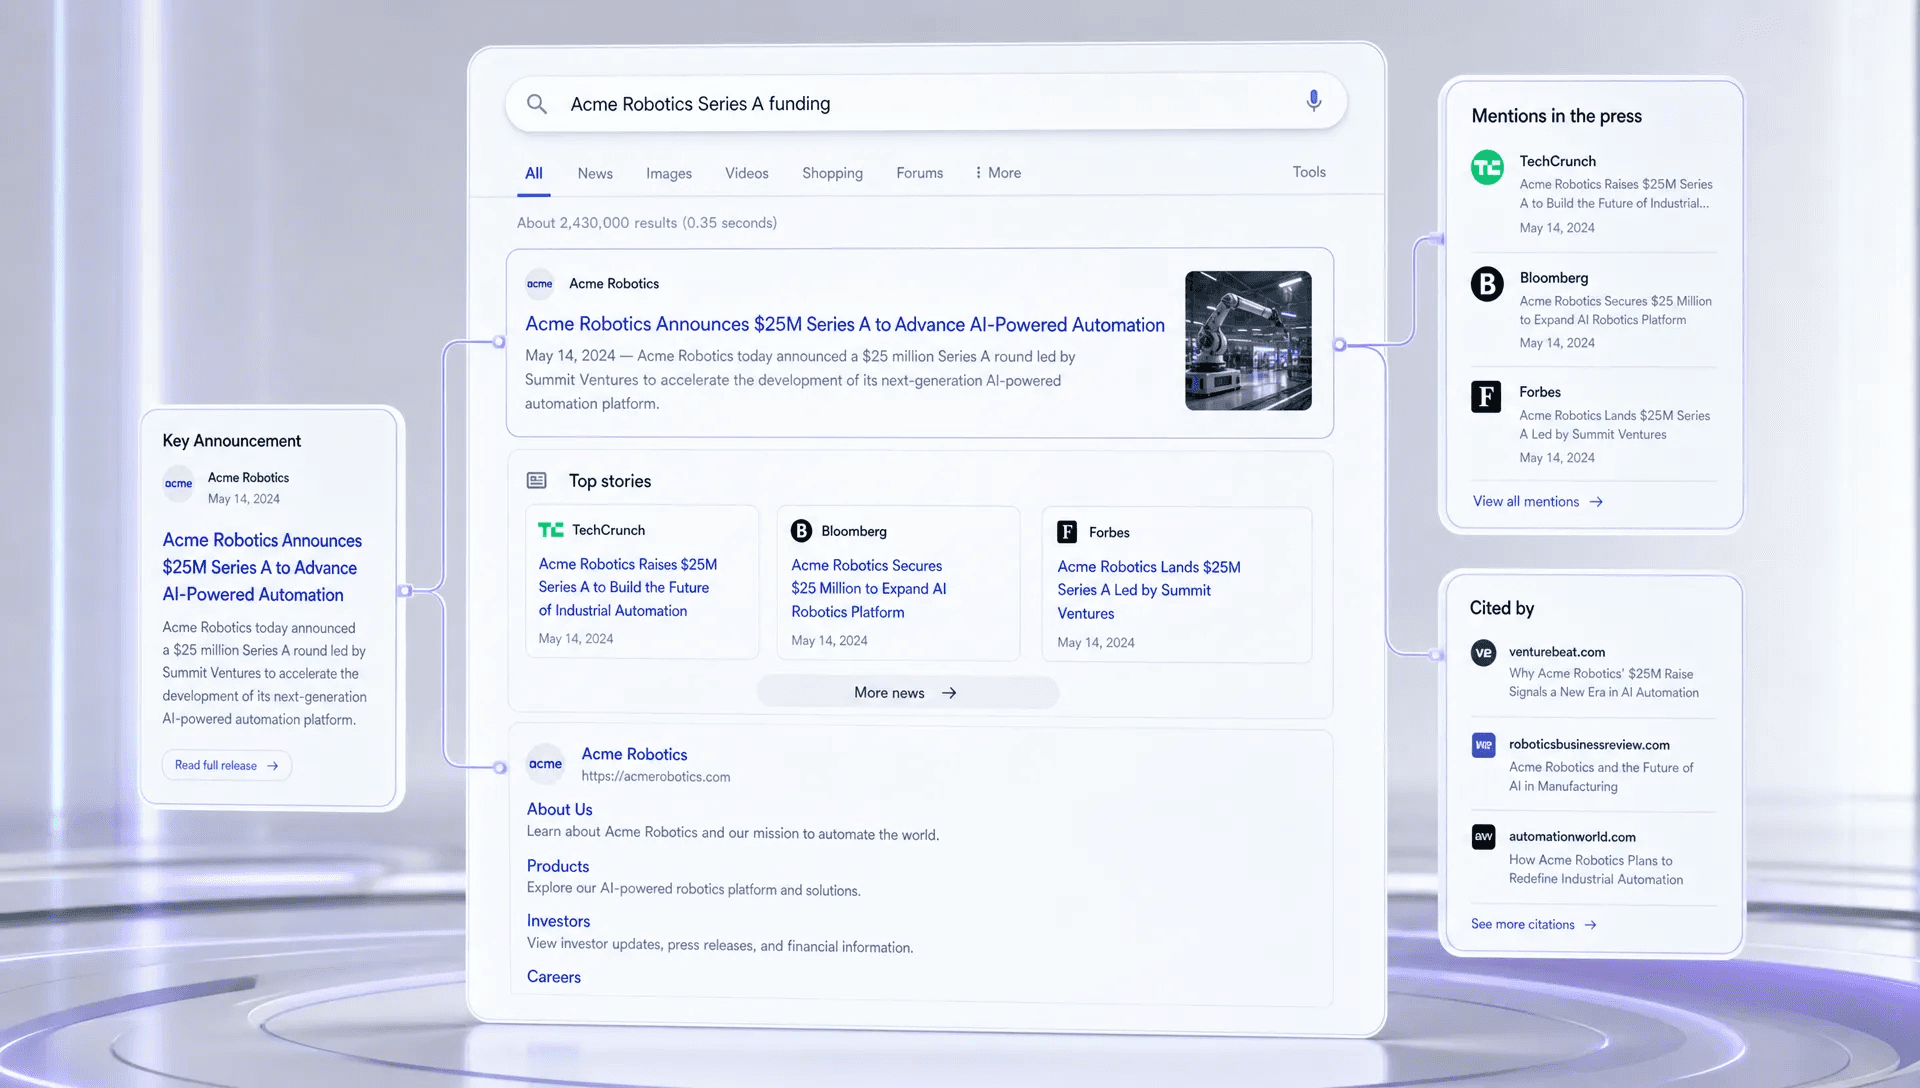
Task: Click See more citations link
Action: point(1533,925)
